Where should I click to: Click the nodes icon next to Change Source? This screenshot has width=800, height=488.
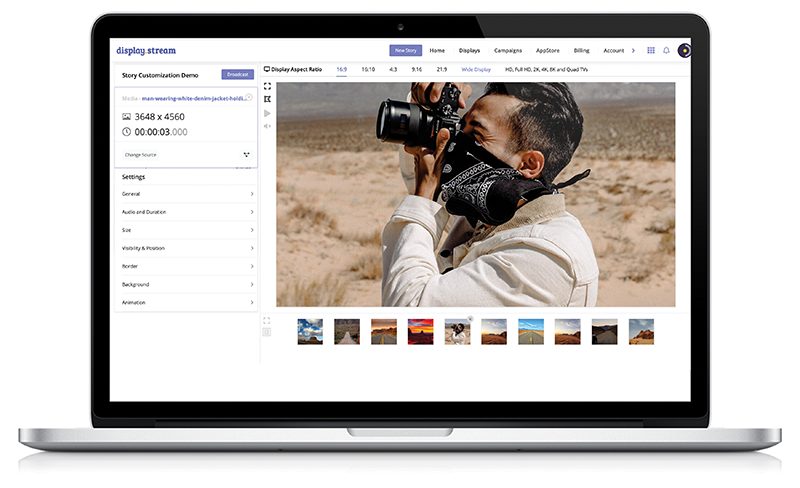pos(246,155)
